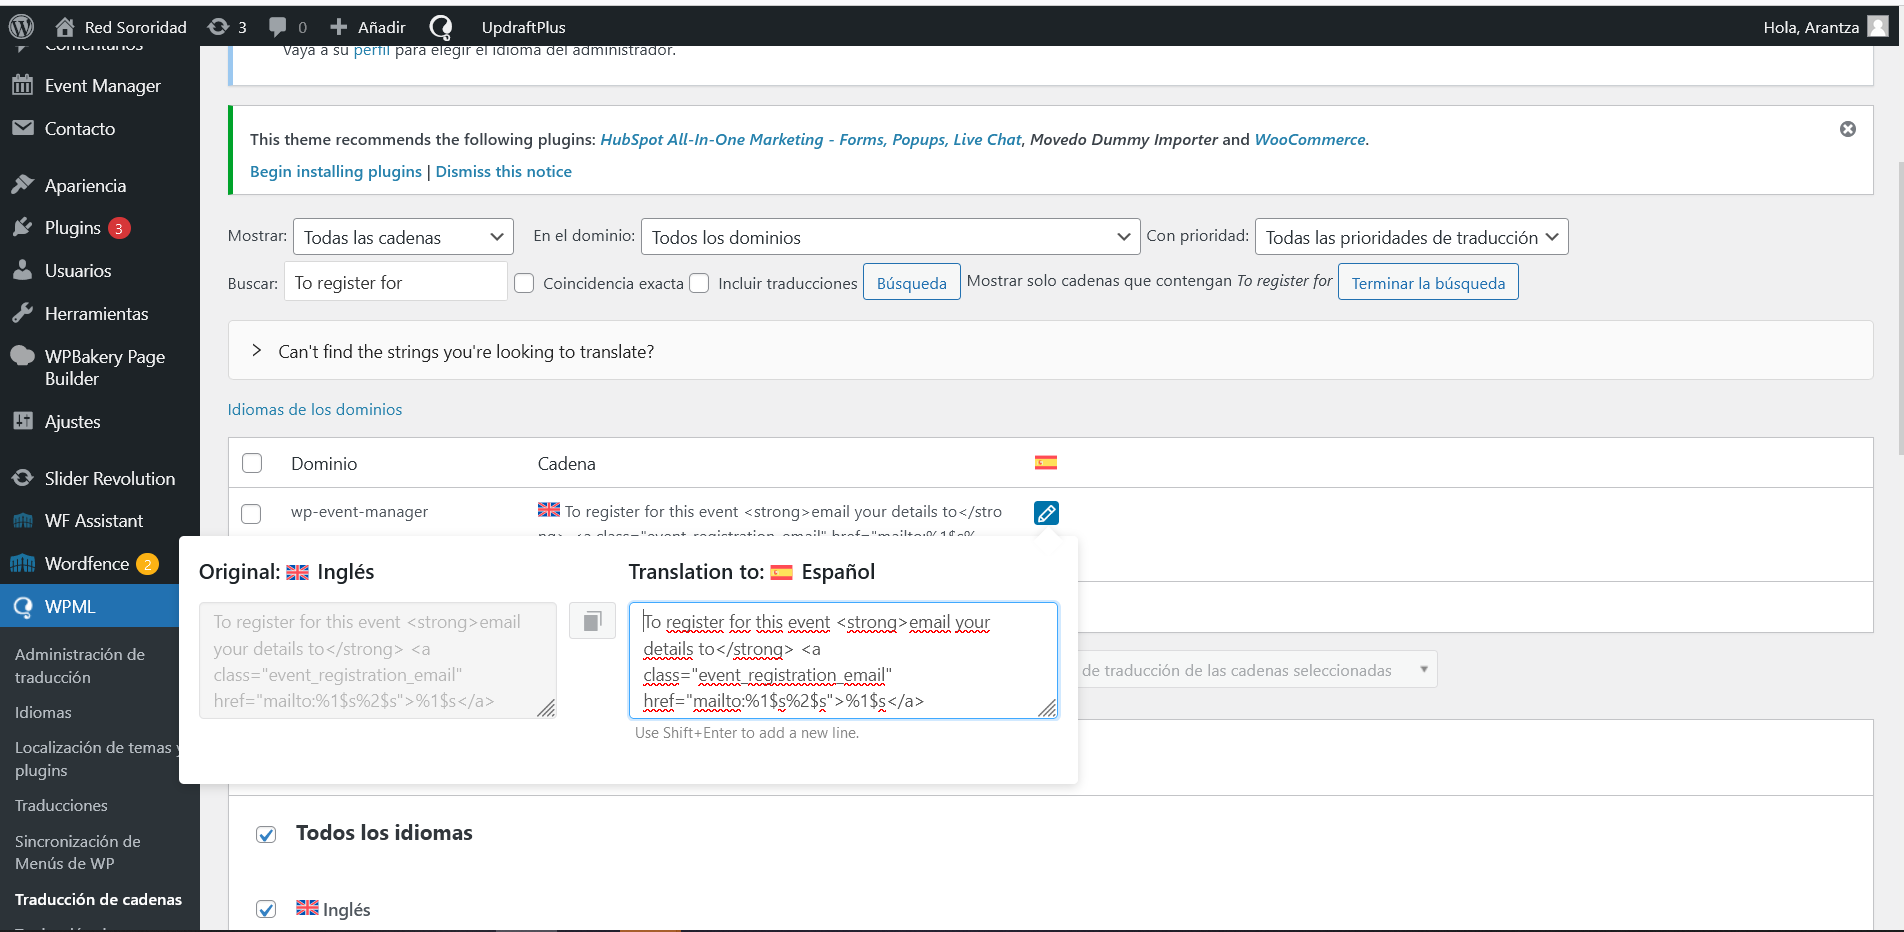
Task: Click the WordPress logo in admin bar
Action: pyautogui.click(x=21, y=27)
